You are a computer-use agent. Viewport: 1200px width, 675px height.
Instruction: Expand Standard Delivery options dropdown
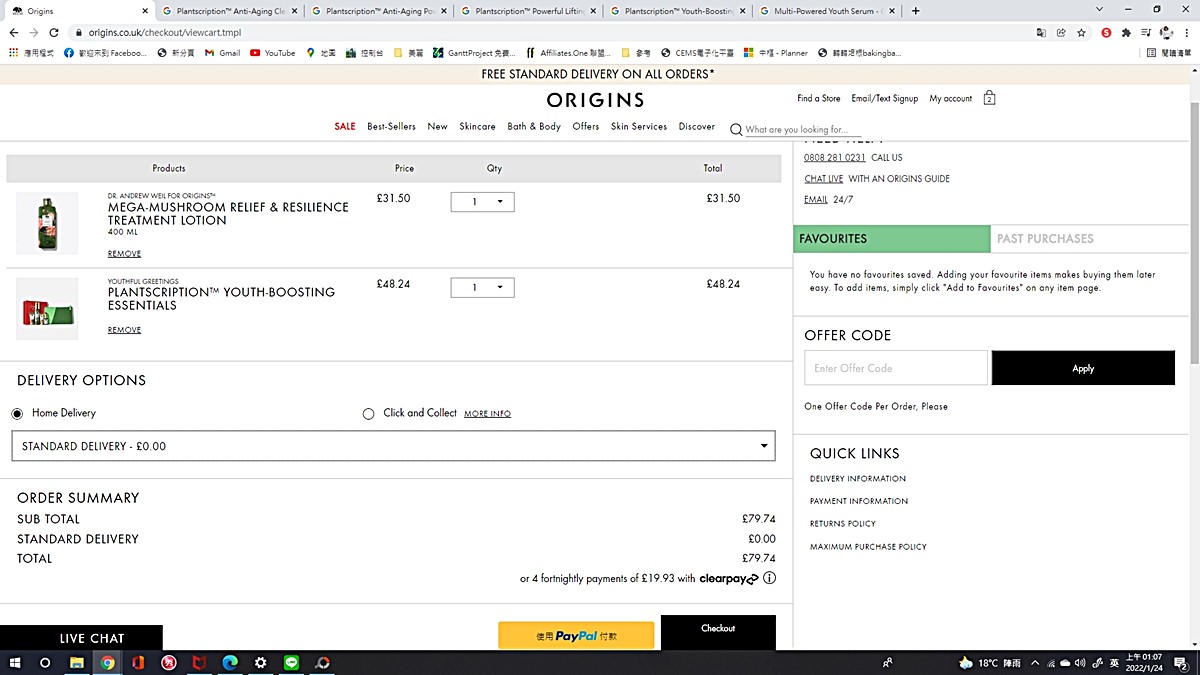click(393, 446)
